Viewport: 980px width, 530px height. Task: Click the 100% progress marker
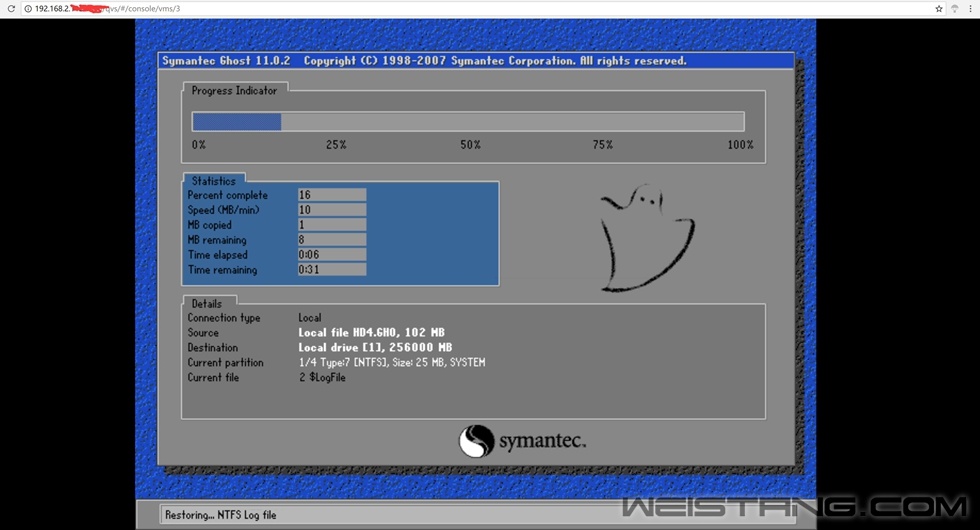(x=741, y=145)
